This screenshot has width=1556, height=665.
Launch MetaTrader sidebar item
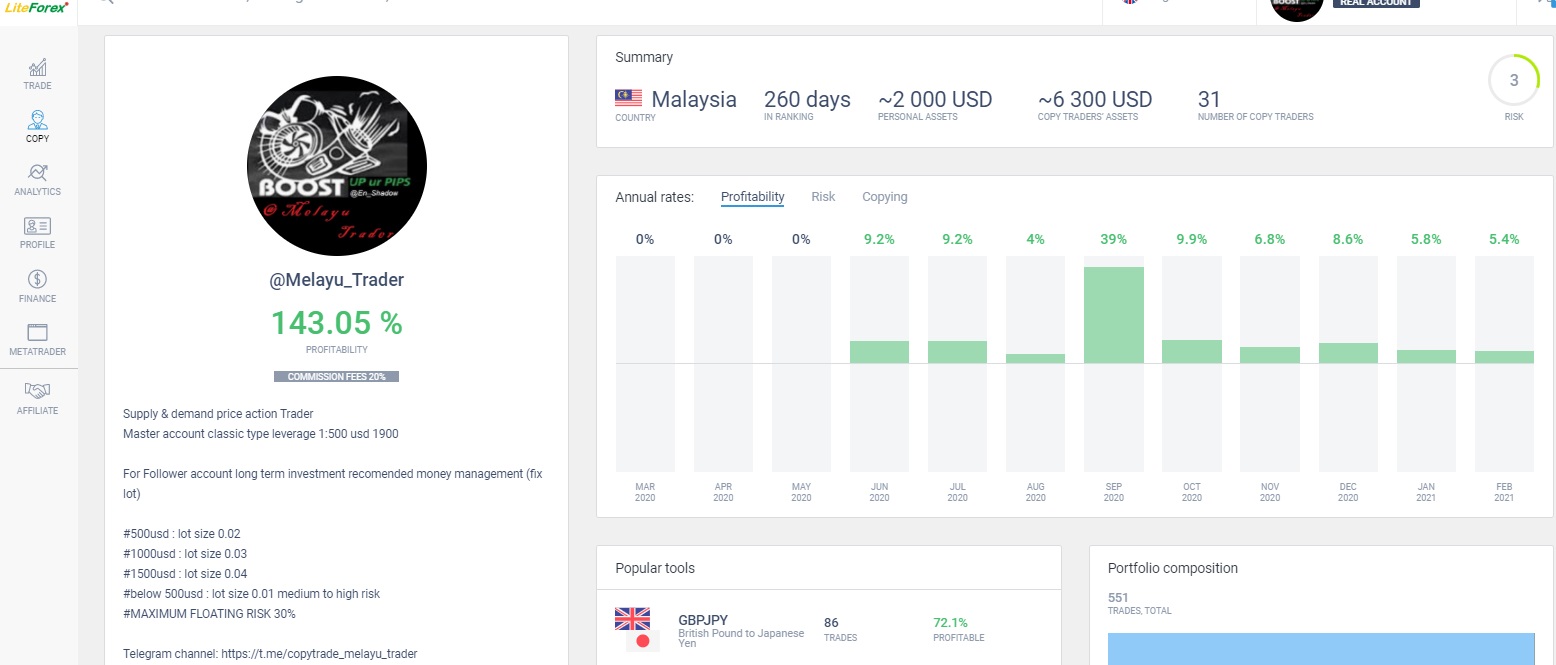[x=38, y=340]
